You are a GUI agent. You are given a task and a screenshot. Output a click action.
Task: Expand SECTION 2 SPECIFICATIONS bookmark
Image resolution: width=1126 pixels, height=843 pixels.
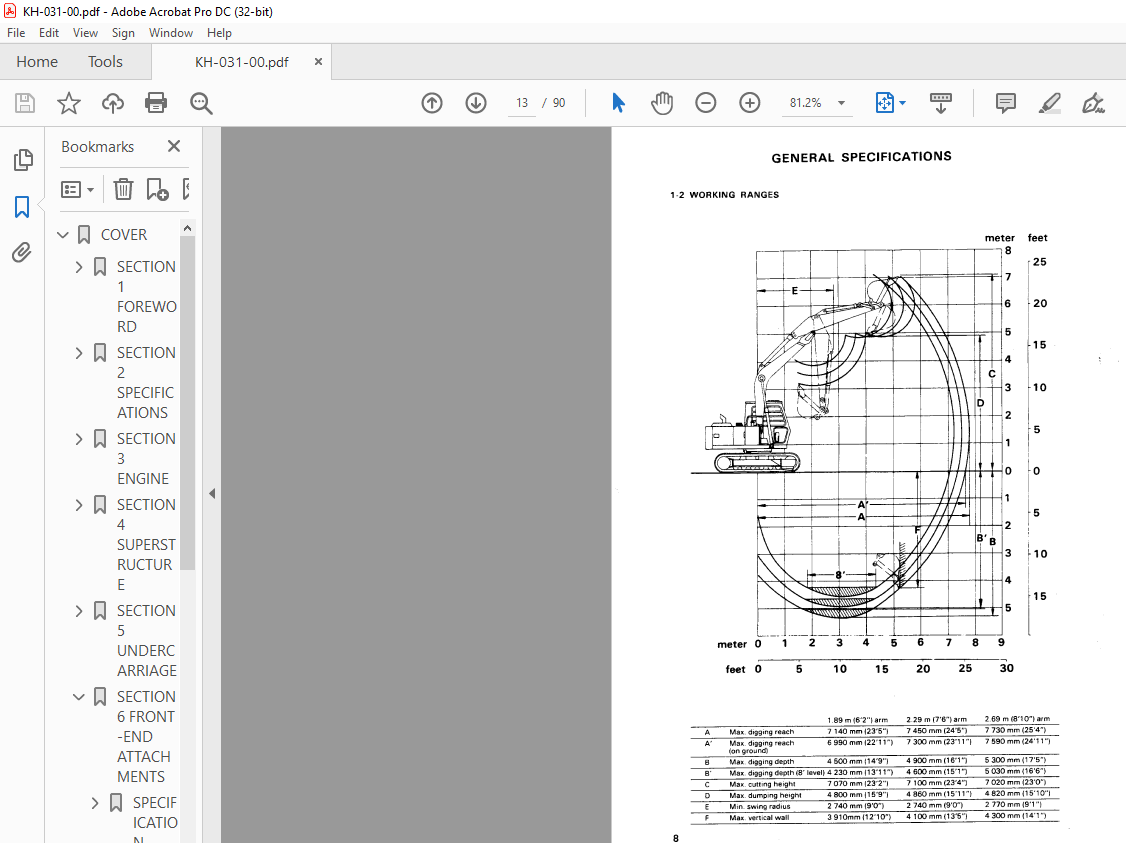[79, 353]
